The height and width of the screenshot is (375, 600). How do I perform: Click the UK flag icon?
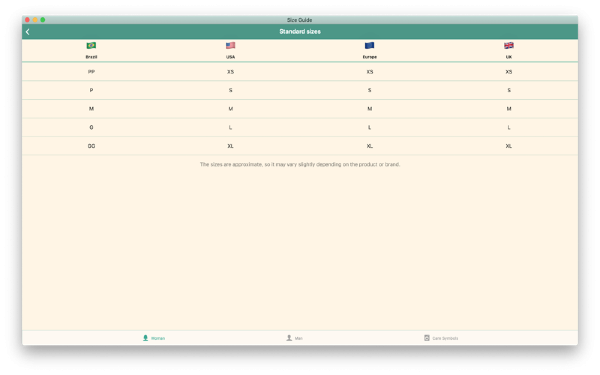click(x=509, y=46)
